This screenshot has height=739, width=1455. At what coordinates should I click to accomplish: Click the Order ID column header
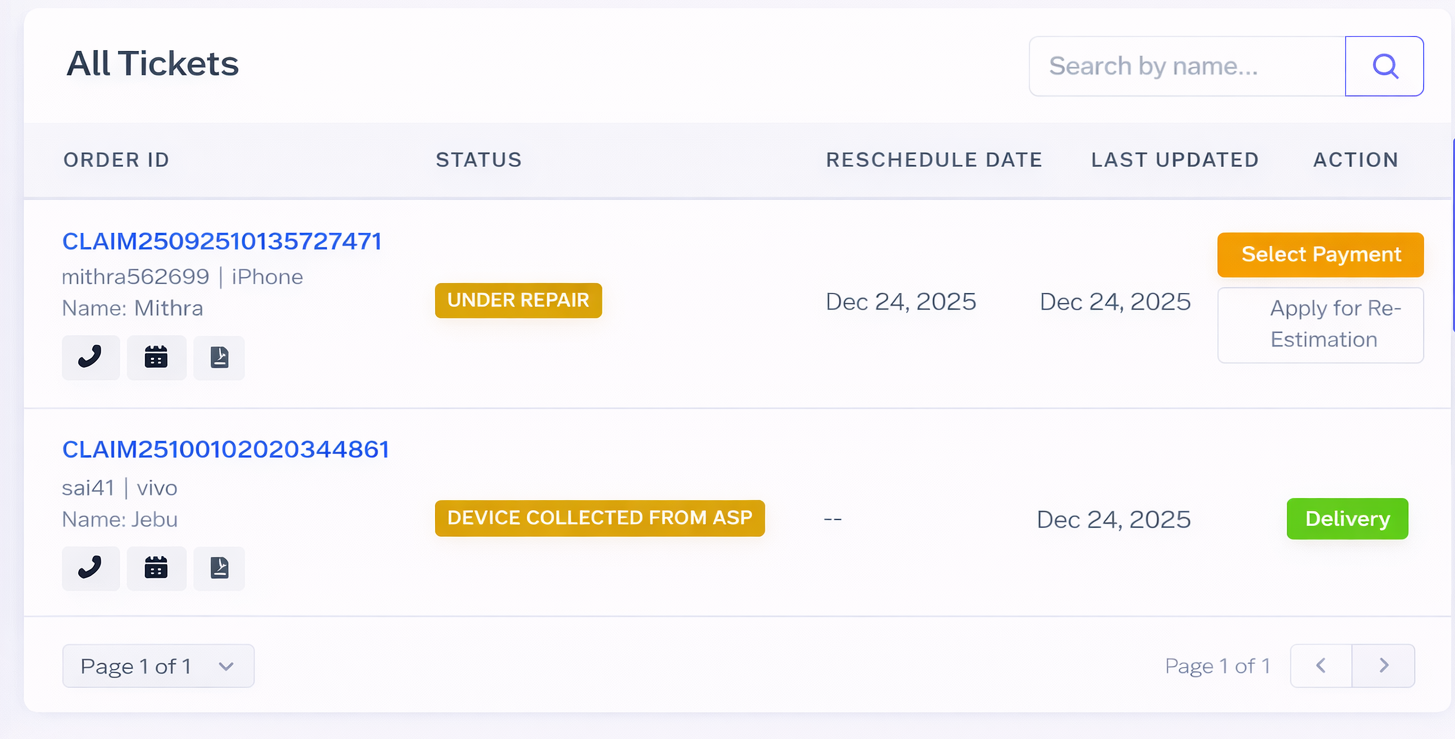tap(116, 160)
